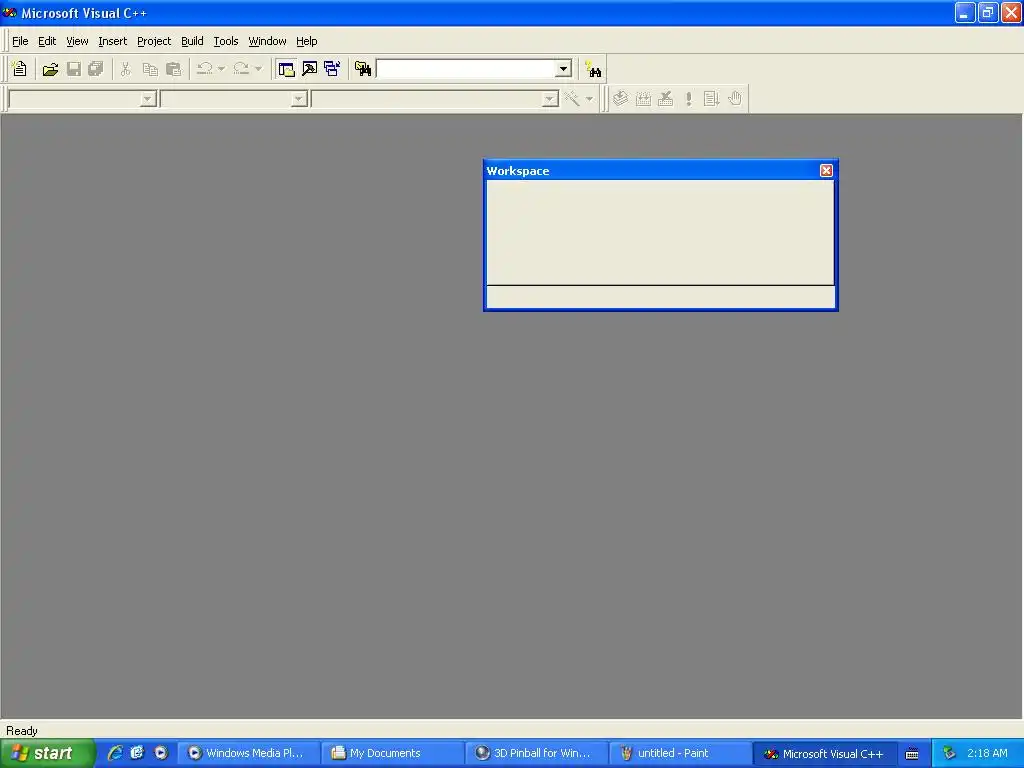Click the Save floppy disk icon

[x=74, y=69]
